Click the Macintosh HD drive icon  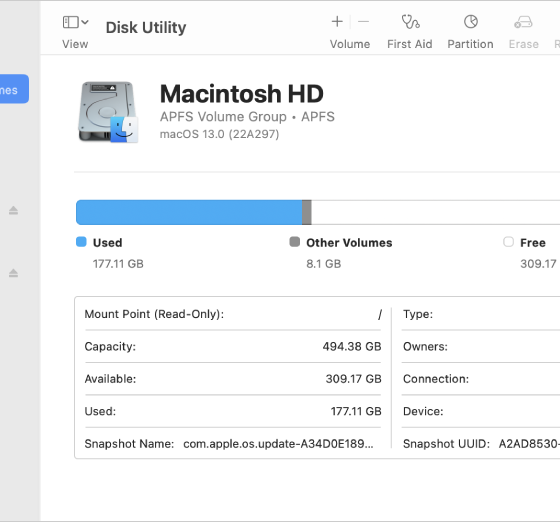pyautogui.click(x=108, y=112)
